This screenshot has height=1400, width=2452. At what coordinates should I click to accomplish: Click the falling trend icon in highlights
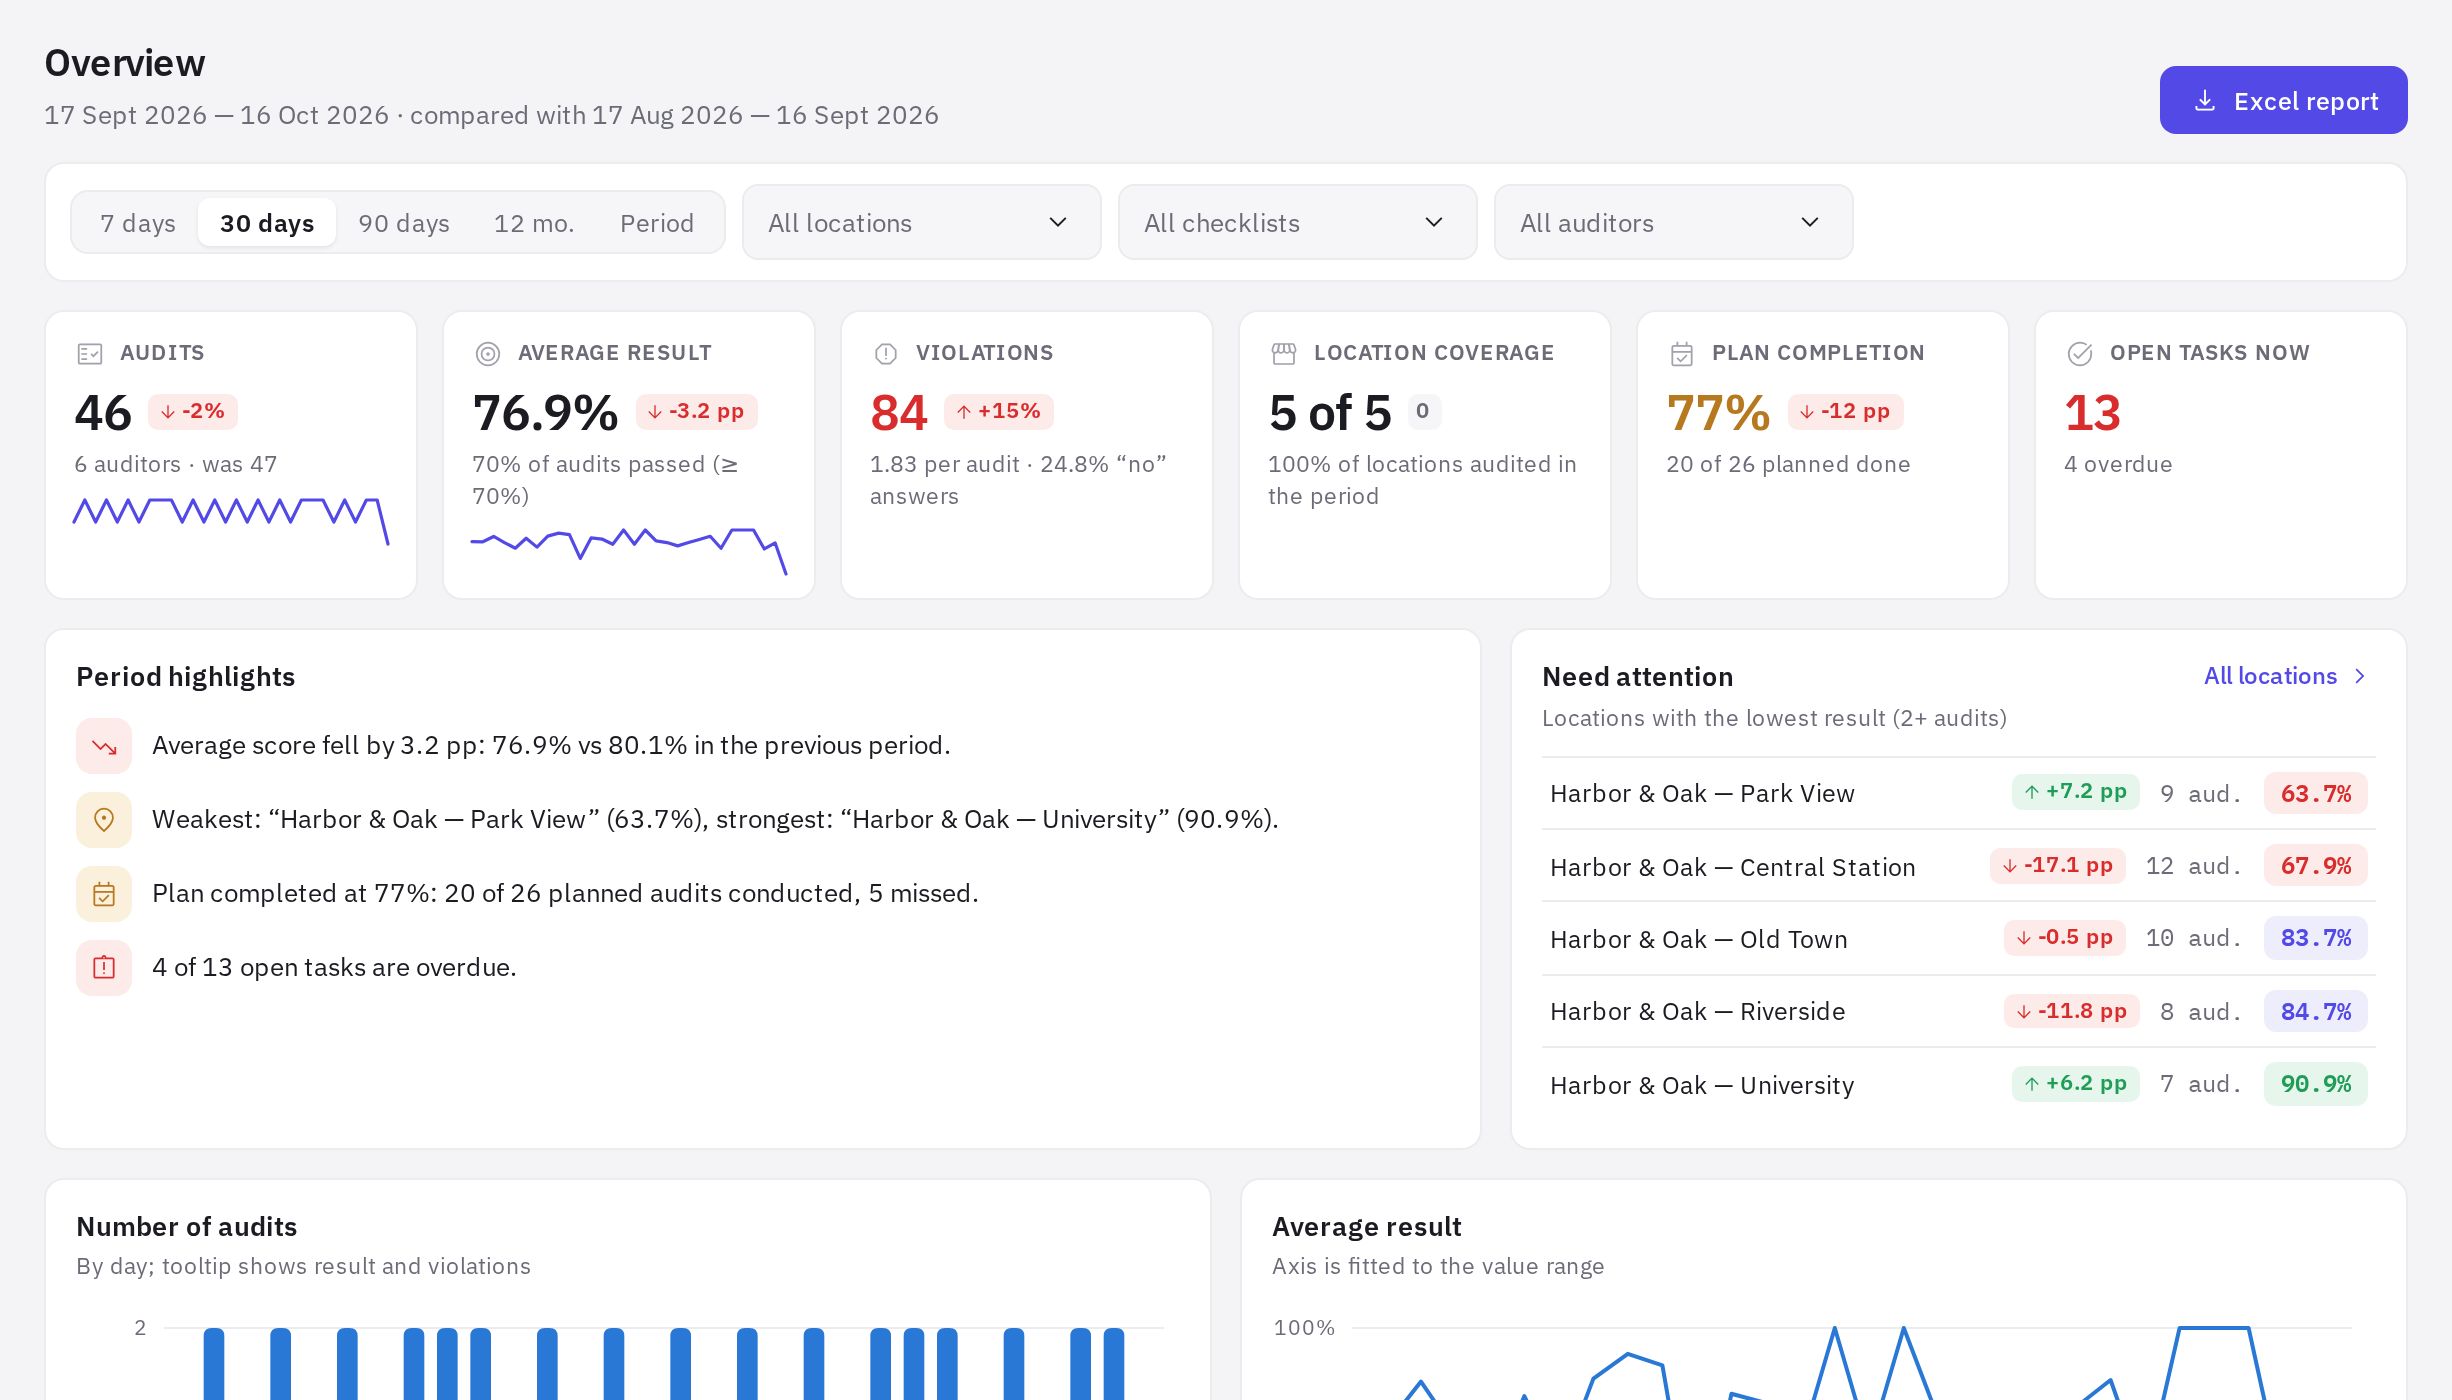point(104,746)
